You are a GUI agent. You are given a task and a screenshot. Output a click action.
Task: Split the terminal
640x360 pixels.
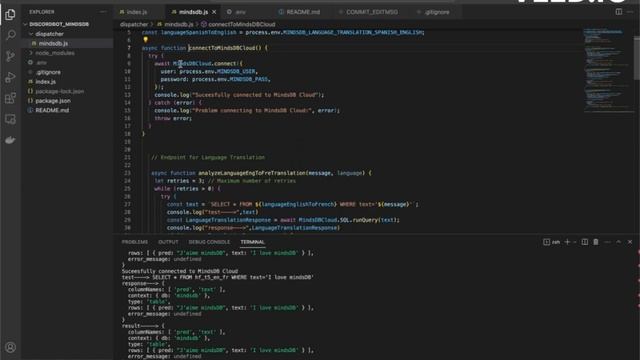pyautogui.click(x=584, y=242)
